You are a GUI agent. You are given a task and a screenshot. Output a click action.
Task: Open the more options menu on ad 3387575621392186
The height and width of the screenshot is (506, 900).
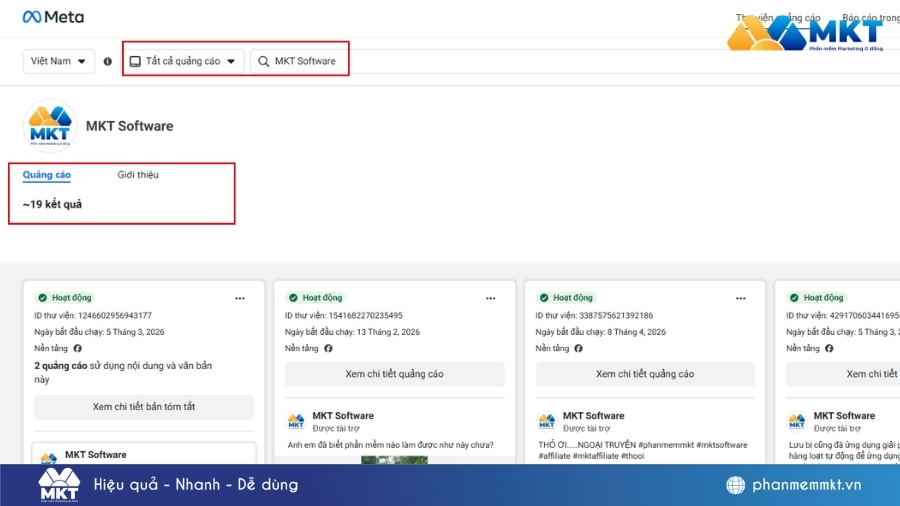[741, 298]
